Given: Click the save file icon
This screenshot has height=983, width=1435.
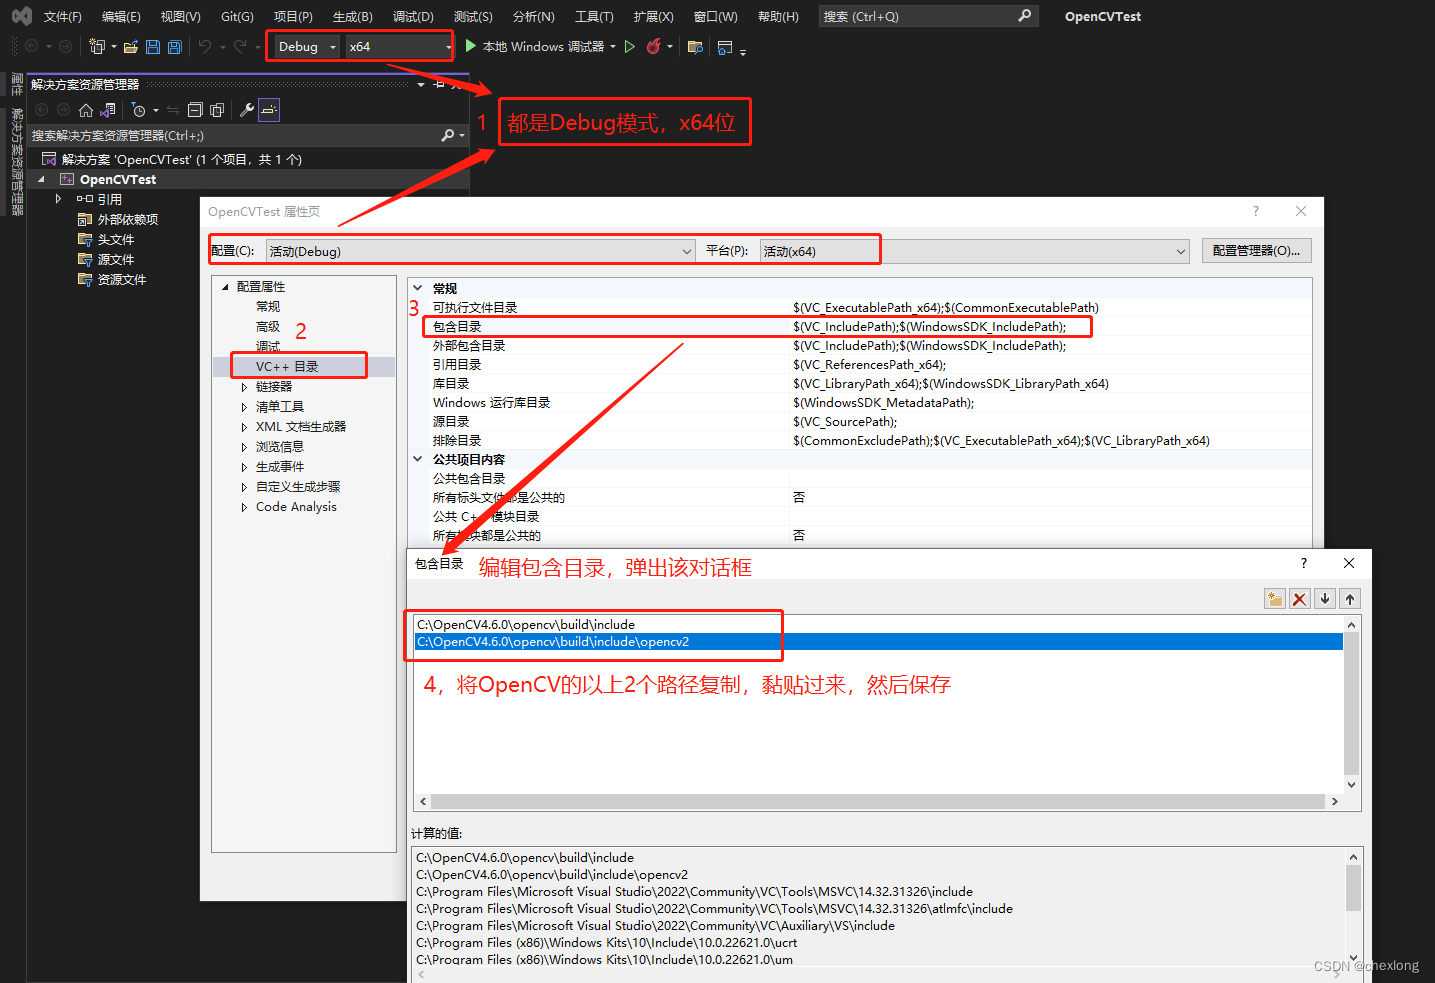Looking at the screenshot, I should 153,46.
